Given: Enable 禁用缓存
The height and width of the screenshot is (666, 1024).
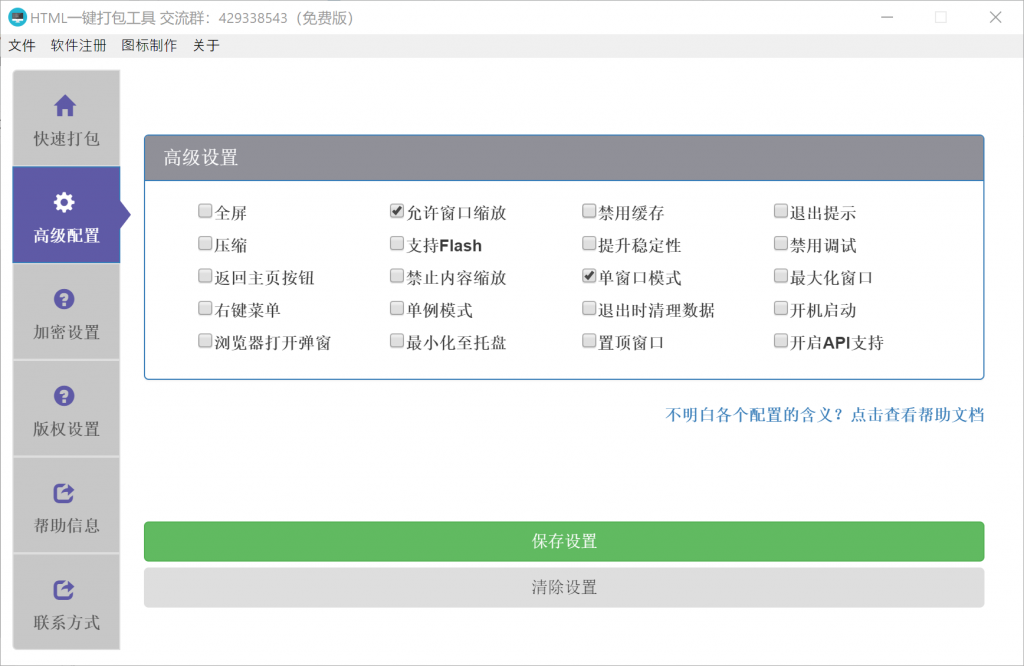Looking at the screenshot, I should pyautogui.click(x=589, y=211).
